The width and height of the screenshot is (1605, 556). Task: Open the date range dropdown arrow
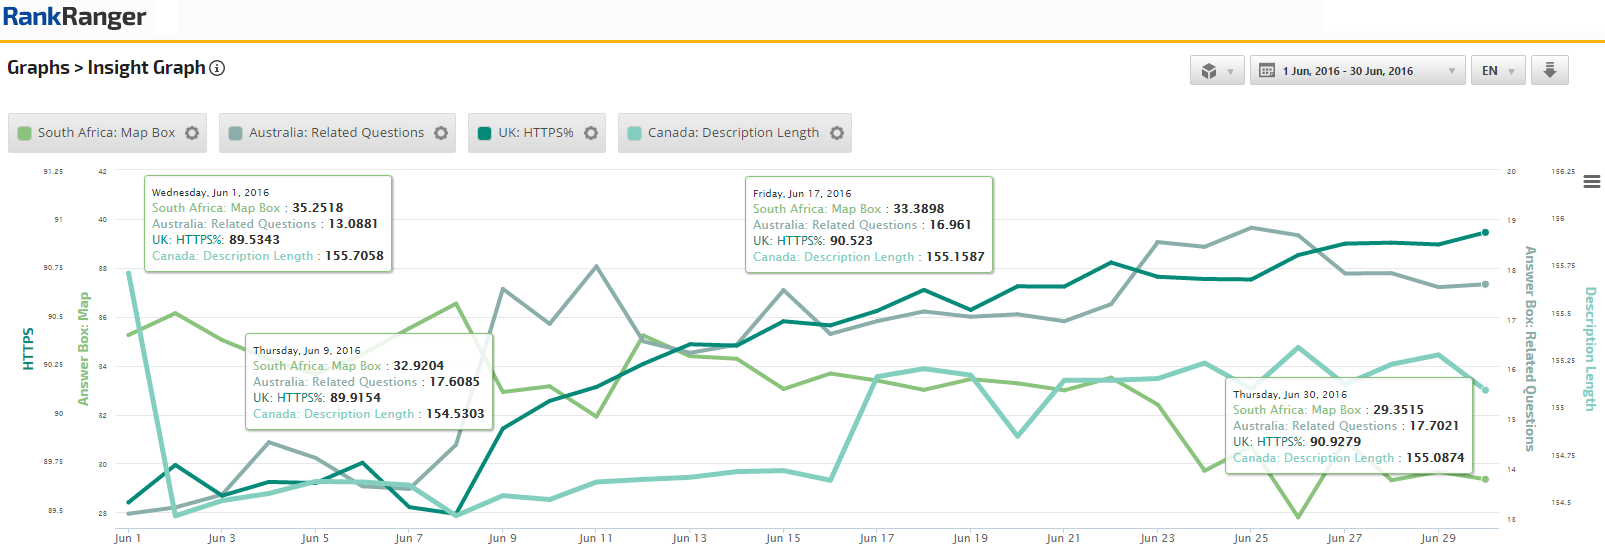1451,71
